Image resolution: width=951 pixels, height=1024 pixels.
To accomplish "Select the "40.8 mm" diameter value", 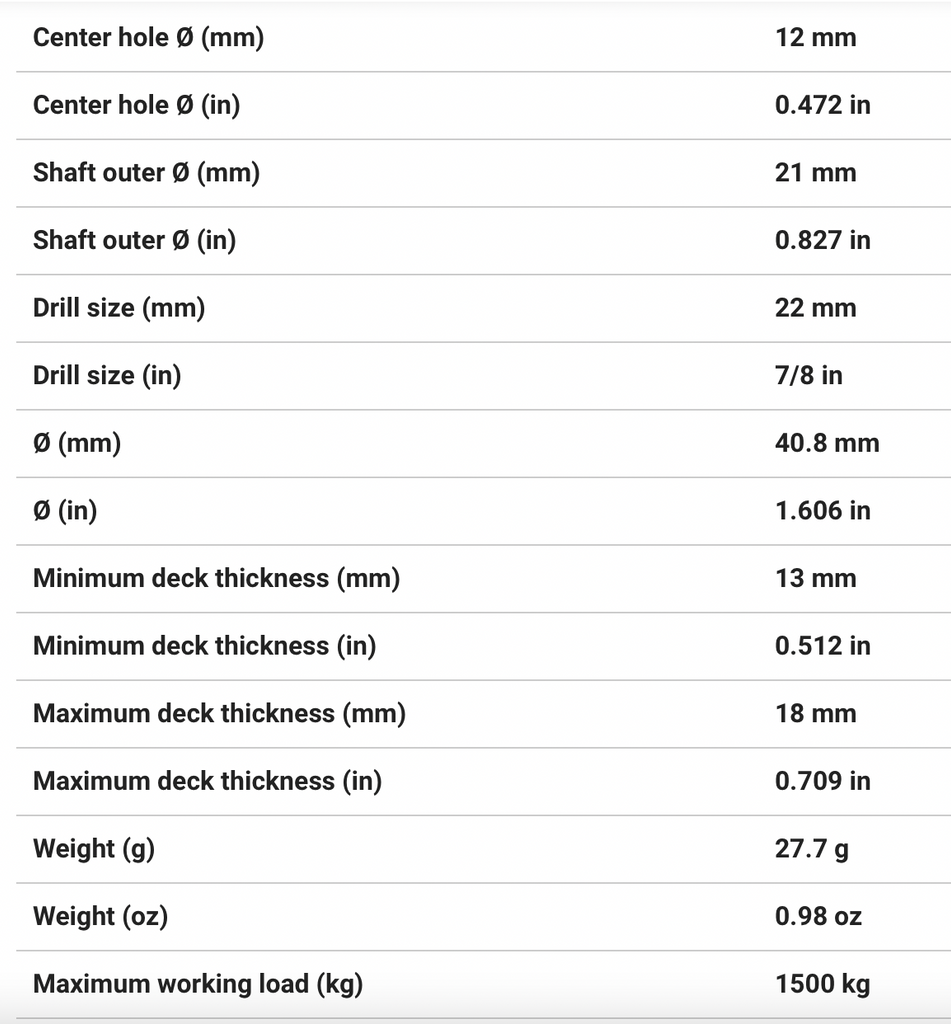I will (x=827, y=443).
